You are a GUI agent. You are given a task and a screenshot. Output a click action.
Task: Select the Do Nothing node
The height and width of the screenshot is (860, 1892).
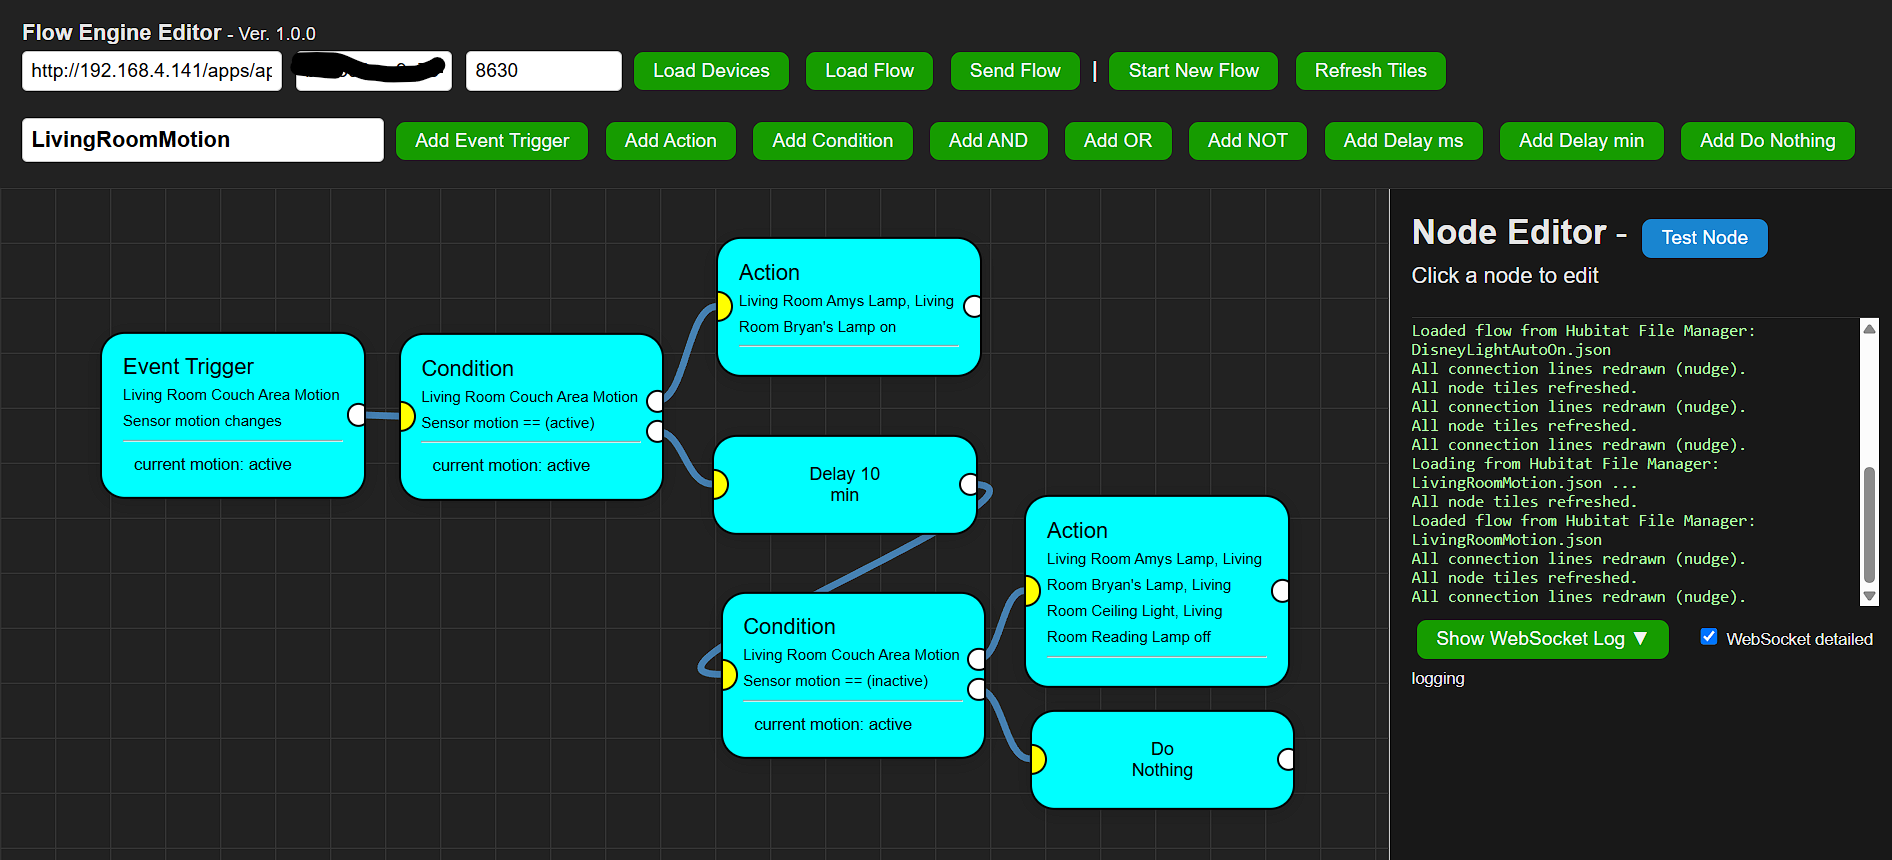[1162, 760]
